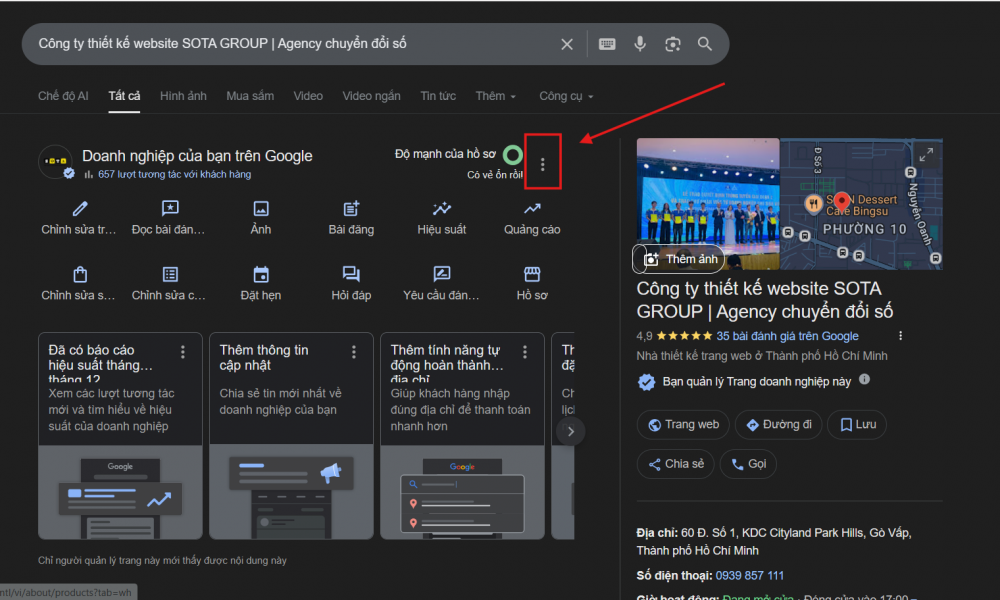Open the Hiệu suất performance icon
This screenshot has height=600, width=1000.
pos(442,209)
